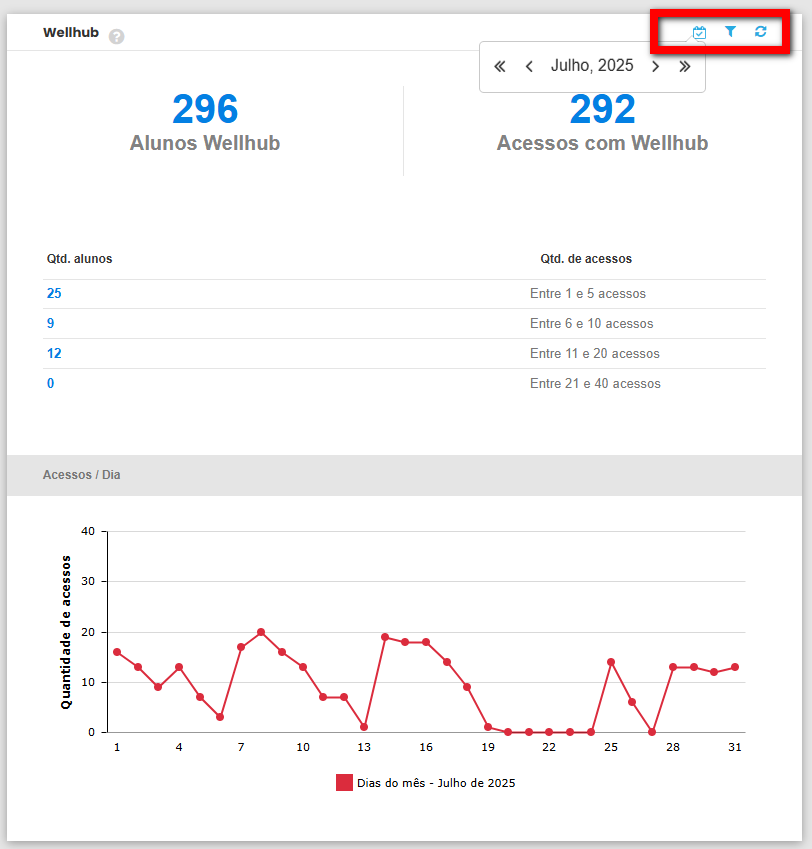812x849 pixels.
Task: Click the 'Wellhub' panel title
Action: pyautogui.click(x=71, y=32)
